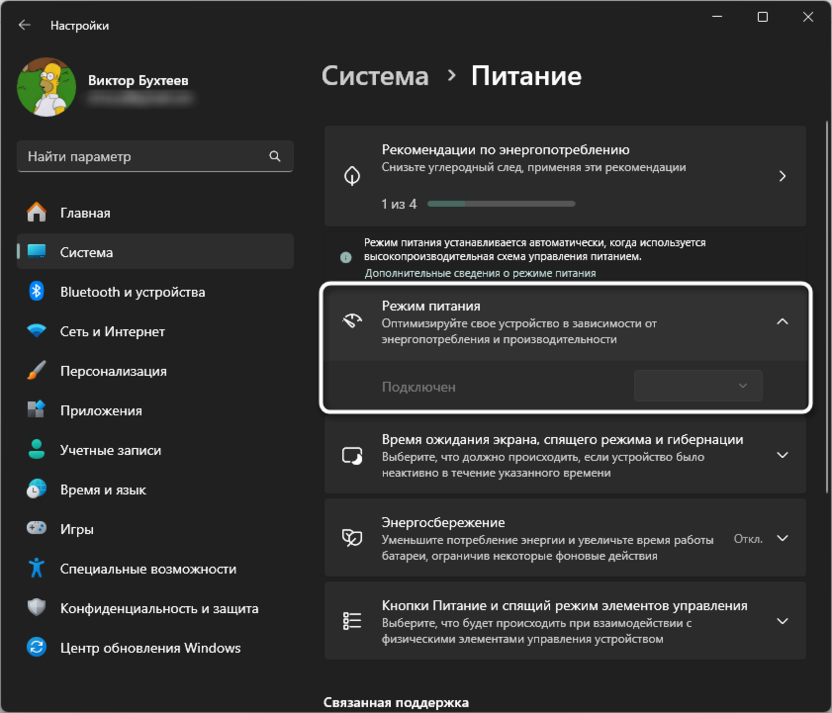Expand screen timeout and sleep settings
The image size is (832, 713).
pyautogui.click(x=782, y=456)
